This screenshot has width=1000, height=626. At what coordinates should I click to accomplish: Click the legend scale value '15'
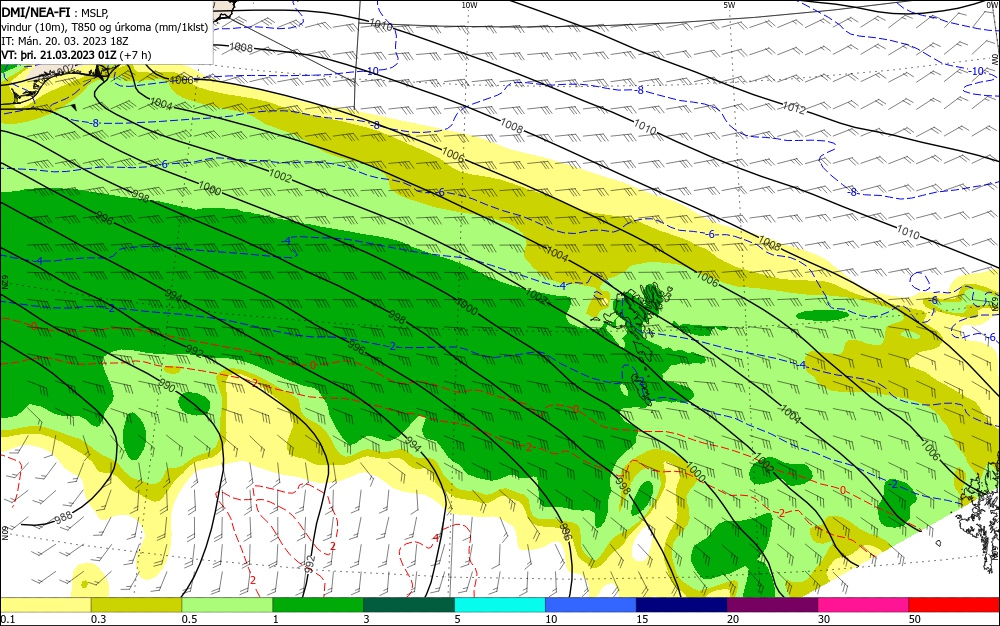click(642, 619)
